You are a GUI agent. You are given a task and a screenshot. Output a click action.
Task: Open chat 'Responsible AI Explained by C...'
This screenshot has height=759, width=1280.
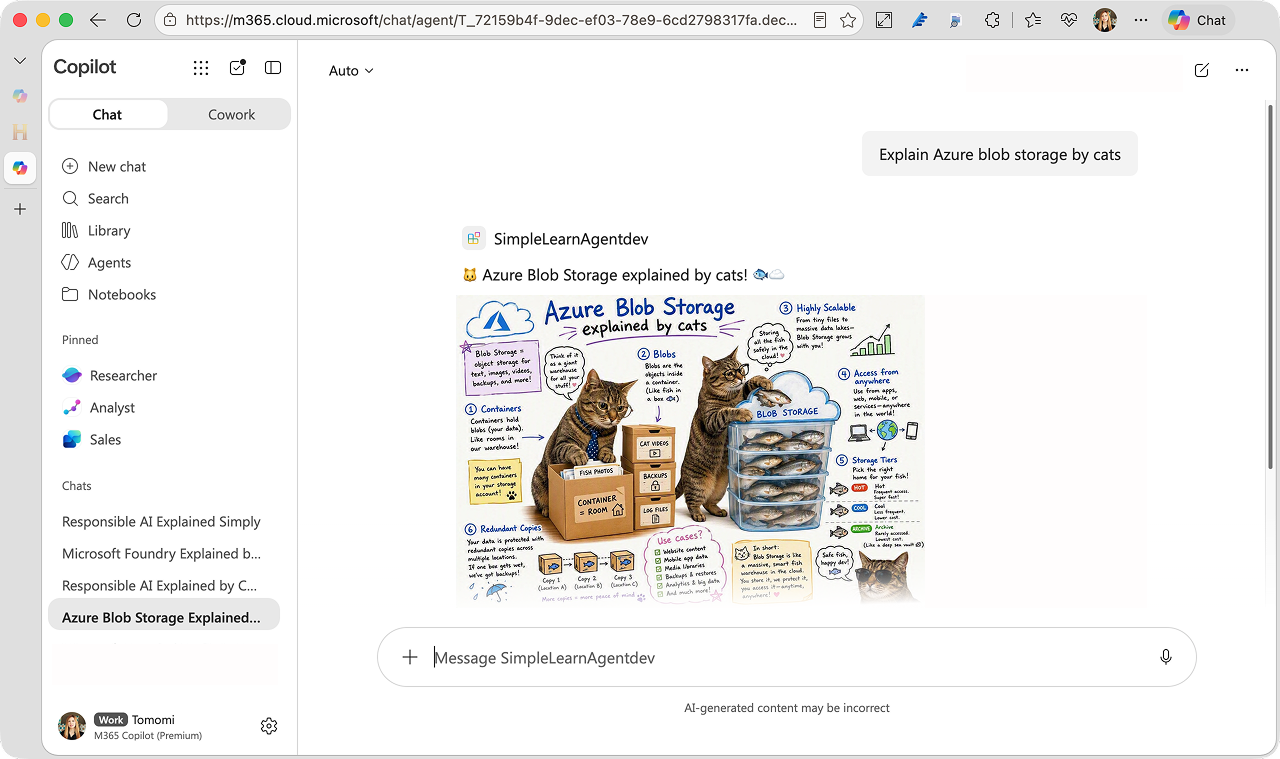tap(160, 585)
